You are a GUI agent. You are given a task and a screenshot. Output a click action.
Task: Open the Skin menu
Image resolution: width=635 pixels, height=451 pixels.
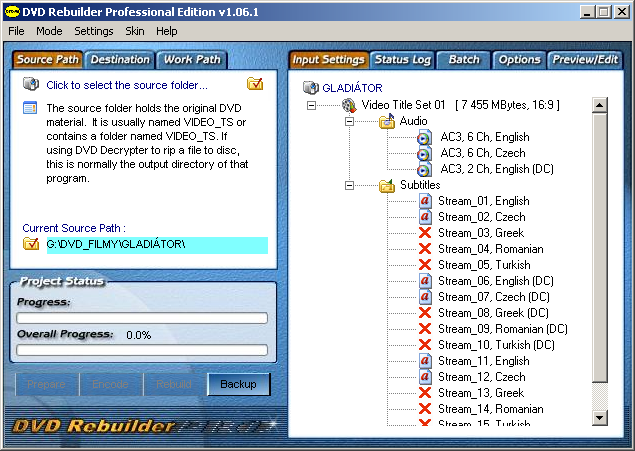[135, 31]
